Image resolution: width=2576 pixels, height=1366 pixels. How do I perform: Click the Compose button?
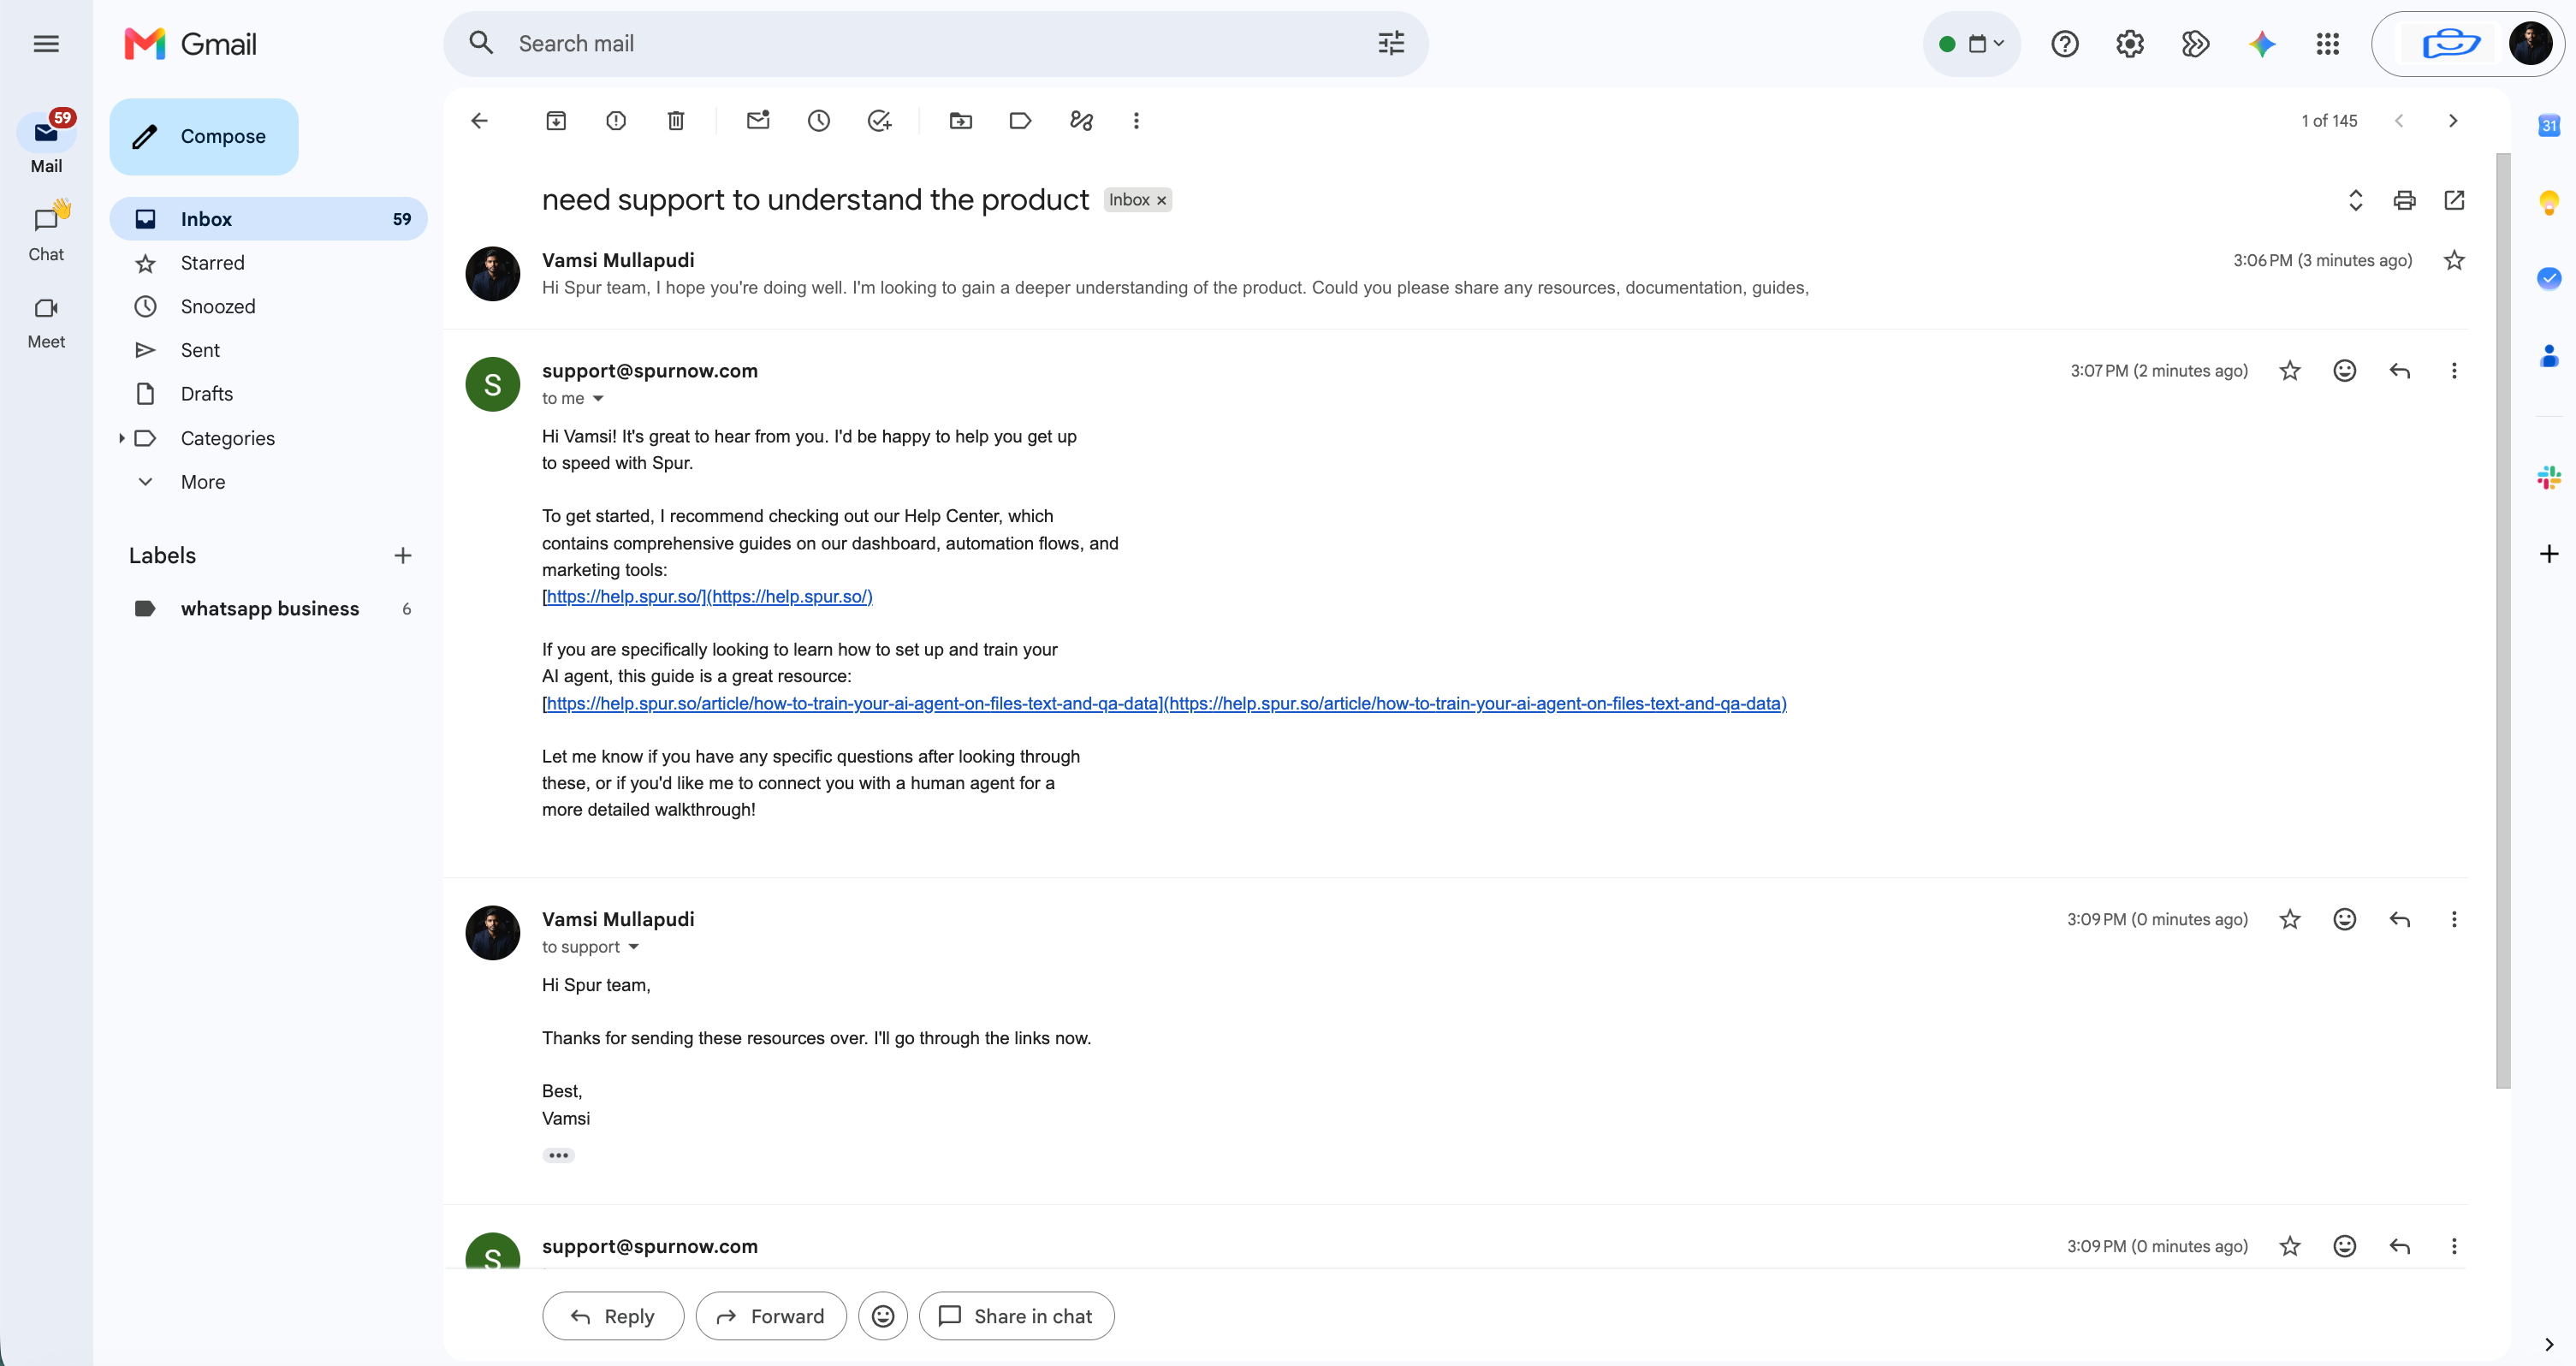(x=204, y=137)
